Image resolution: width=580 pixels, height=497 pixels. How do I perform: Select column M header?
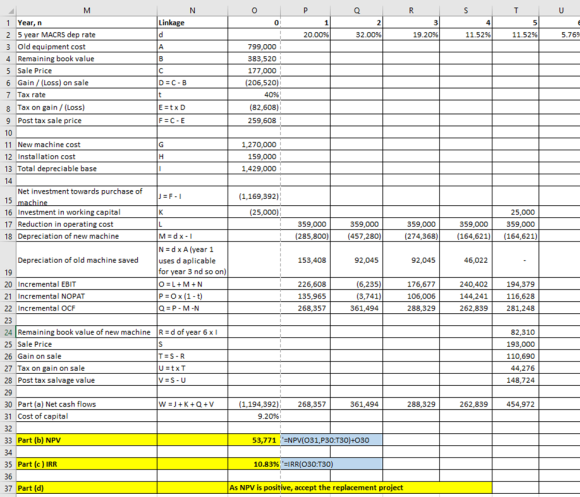pyautogui.click(x=87, y=10)
